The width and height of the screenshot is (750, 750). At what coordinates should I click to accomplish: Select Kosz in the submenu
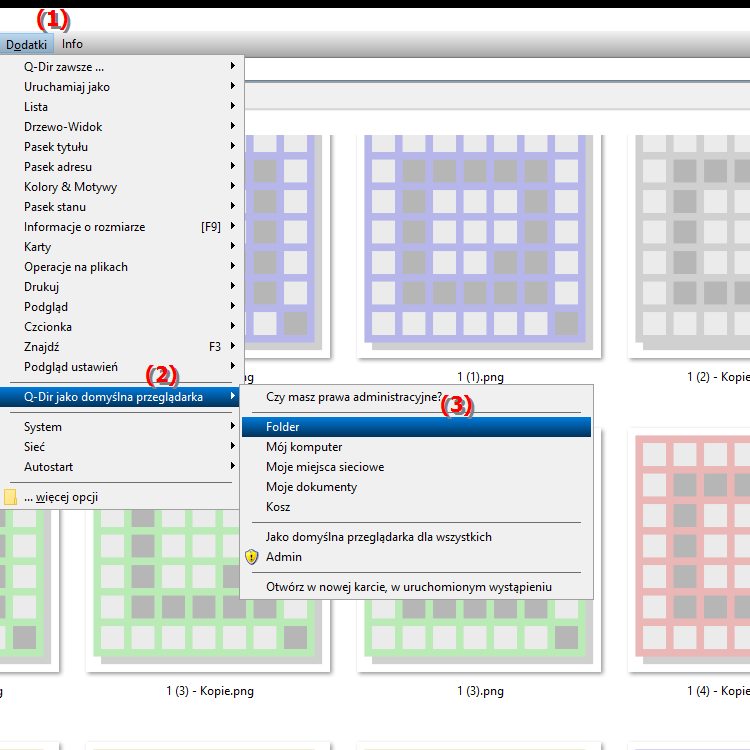[x=416, y=507]
